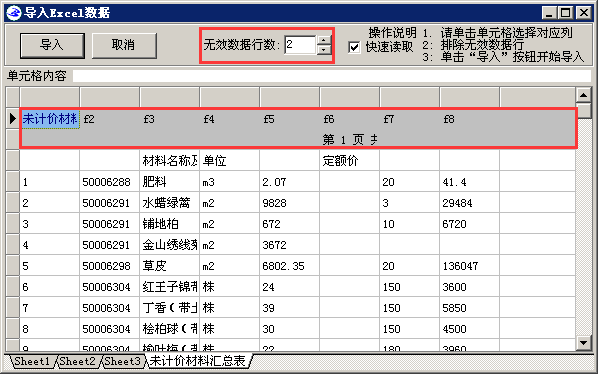598x374 pixels.
Task: Click the scroll up arrow of the grid
Action: tap(584, 95)
